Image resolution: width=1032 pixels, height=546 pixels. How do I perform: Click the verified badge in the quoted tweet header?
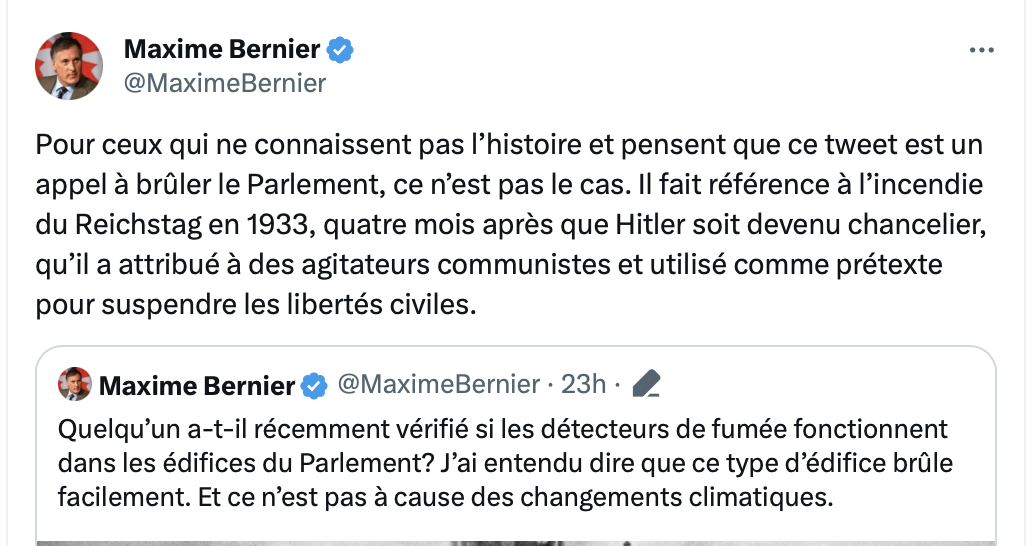click(x=314, y=385)
